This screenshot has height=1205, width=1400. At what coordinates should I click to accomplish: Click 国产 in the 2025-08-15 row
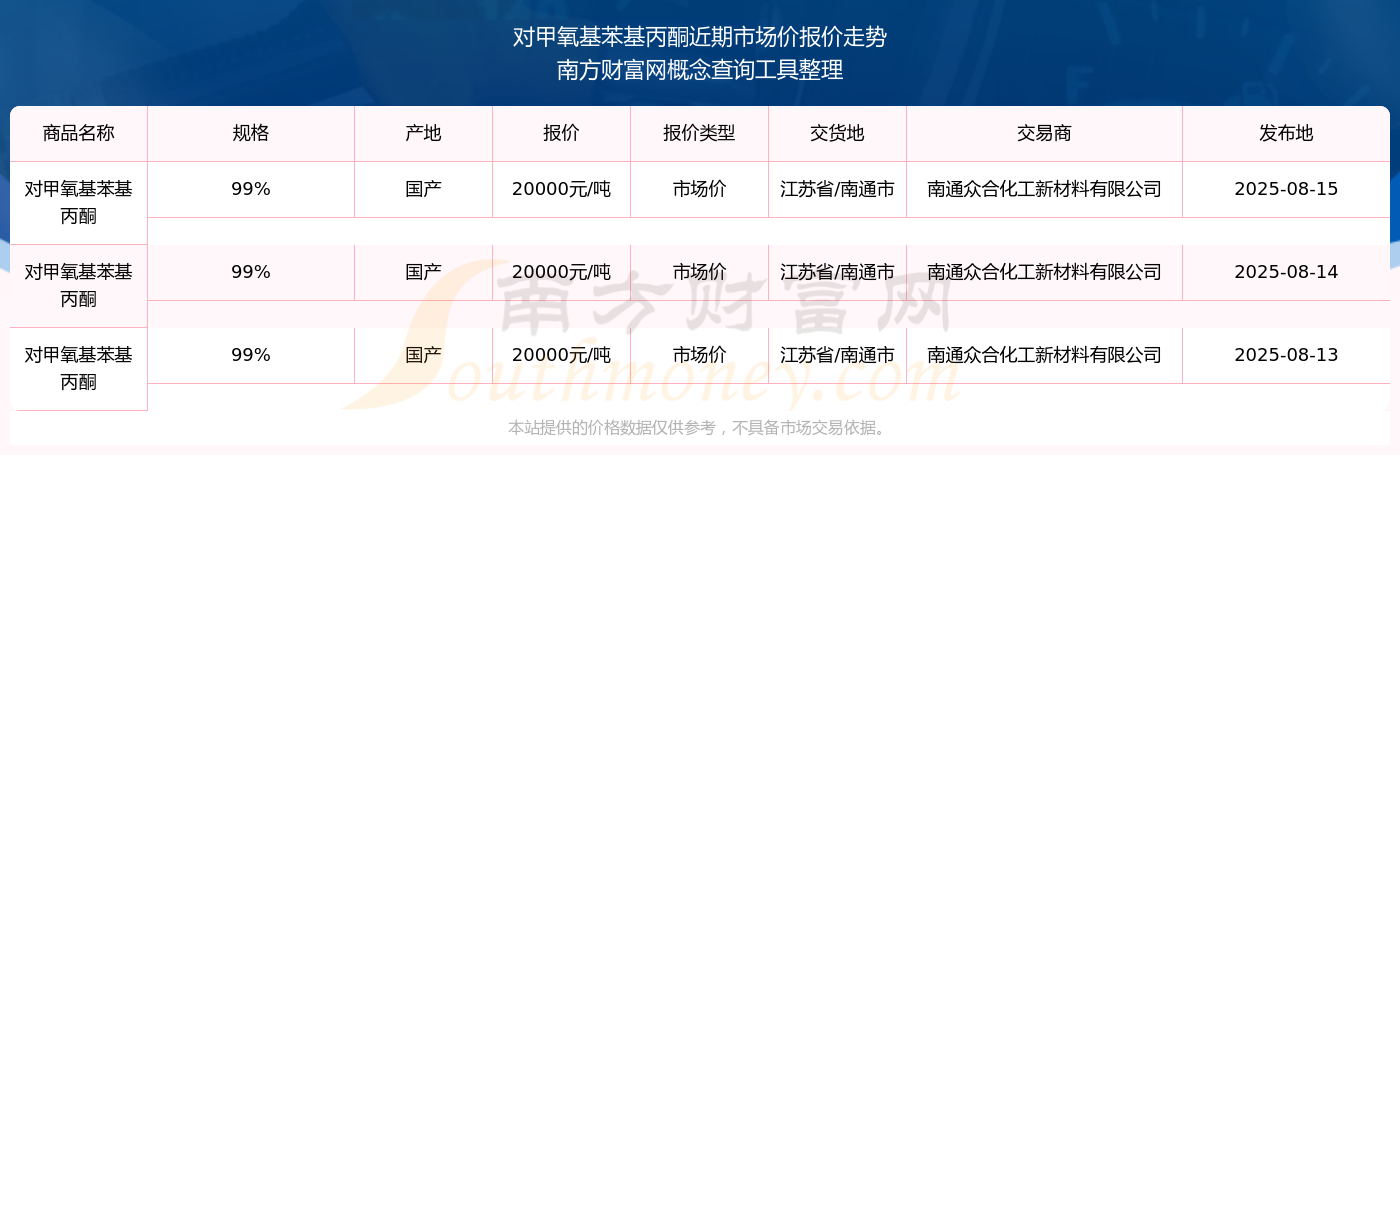424,189
